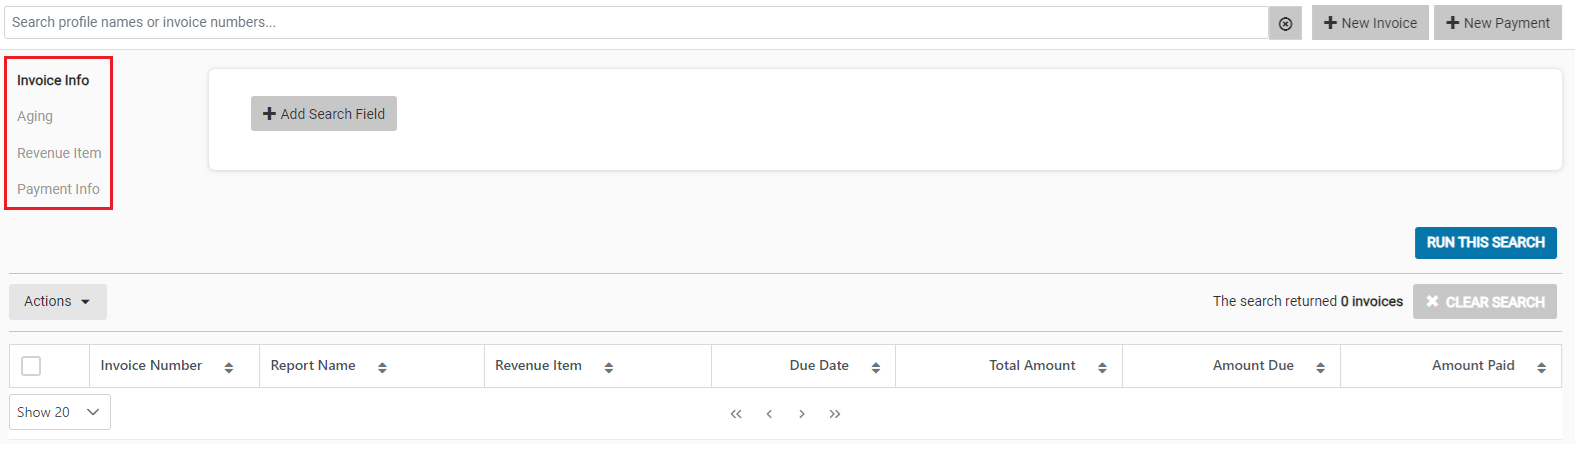Switch to the Payment Info tab

(58, 189)
